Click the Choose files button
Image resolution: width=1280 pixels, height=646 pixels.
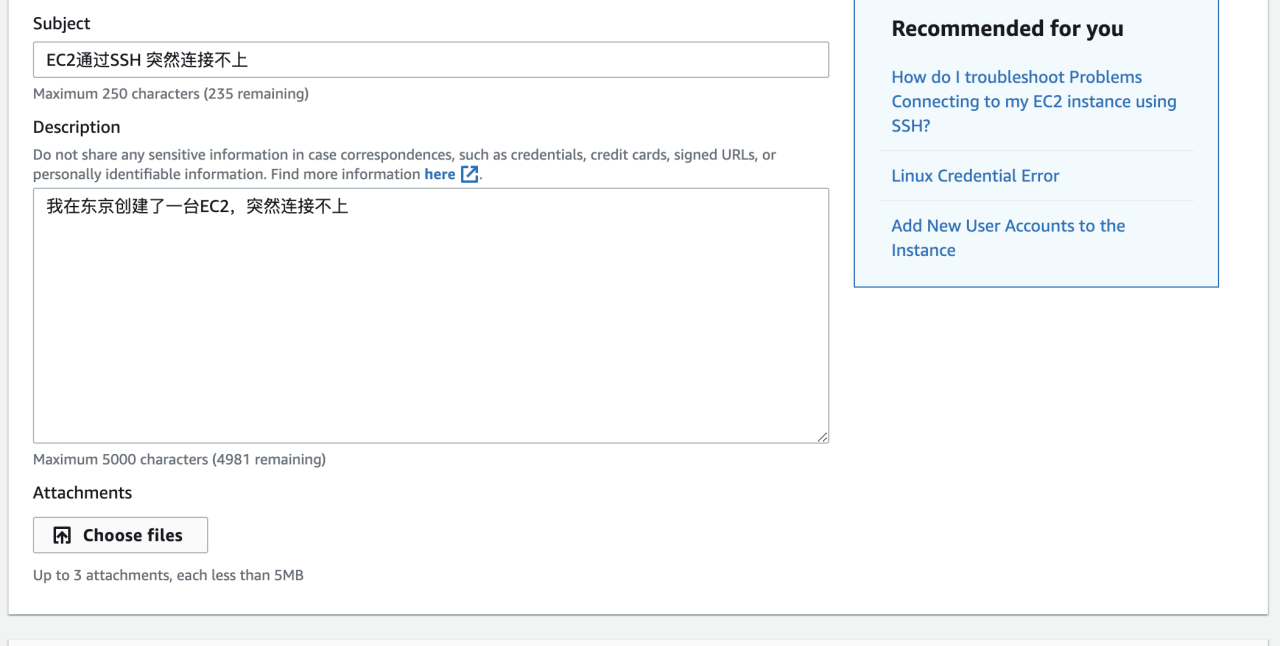pyautogui.click(x=120, y=535)
